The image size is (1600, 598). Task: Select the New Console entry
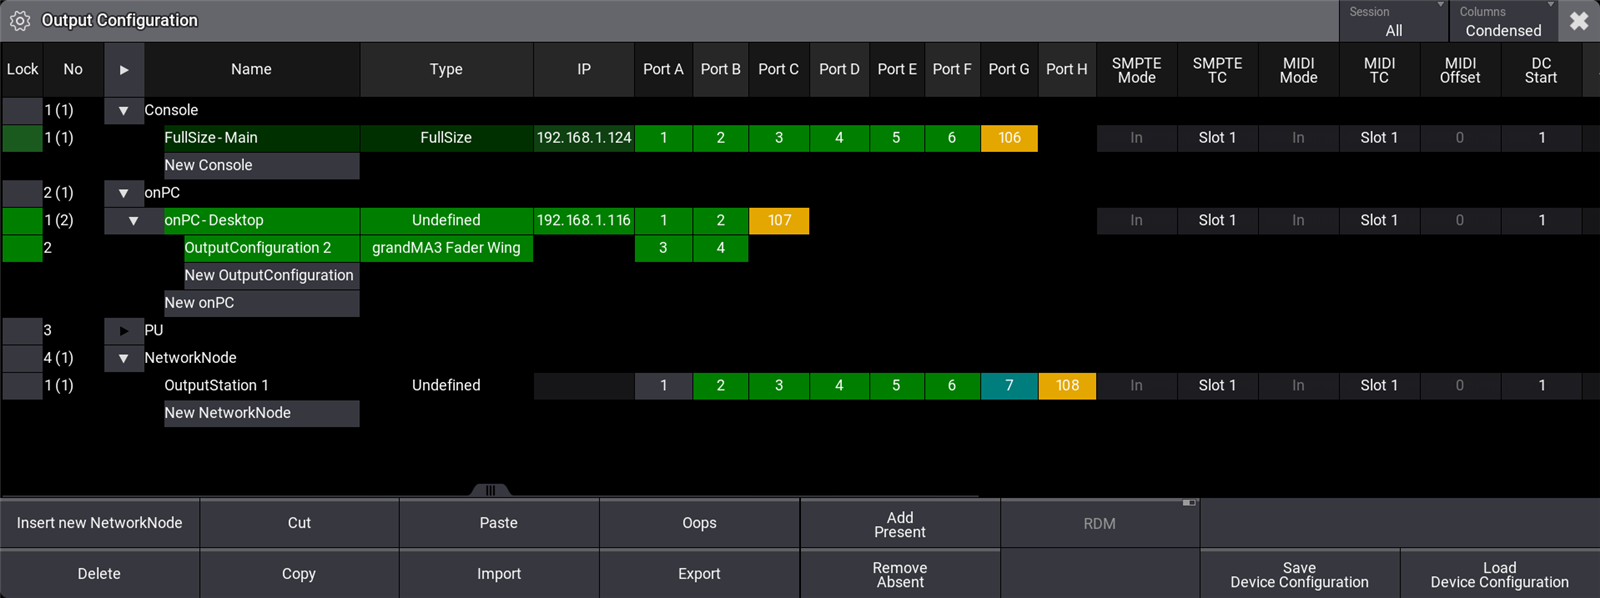[262, 166]
